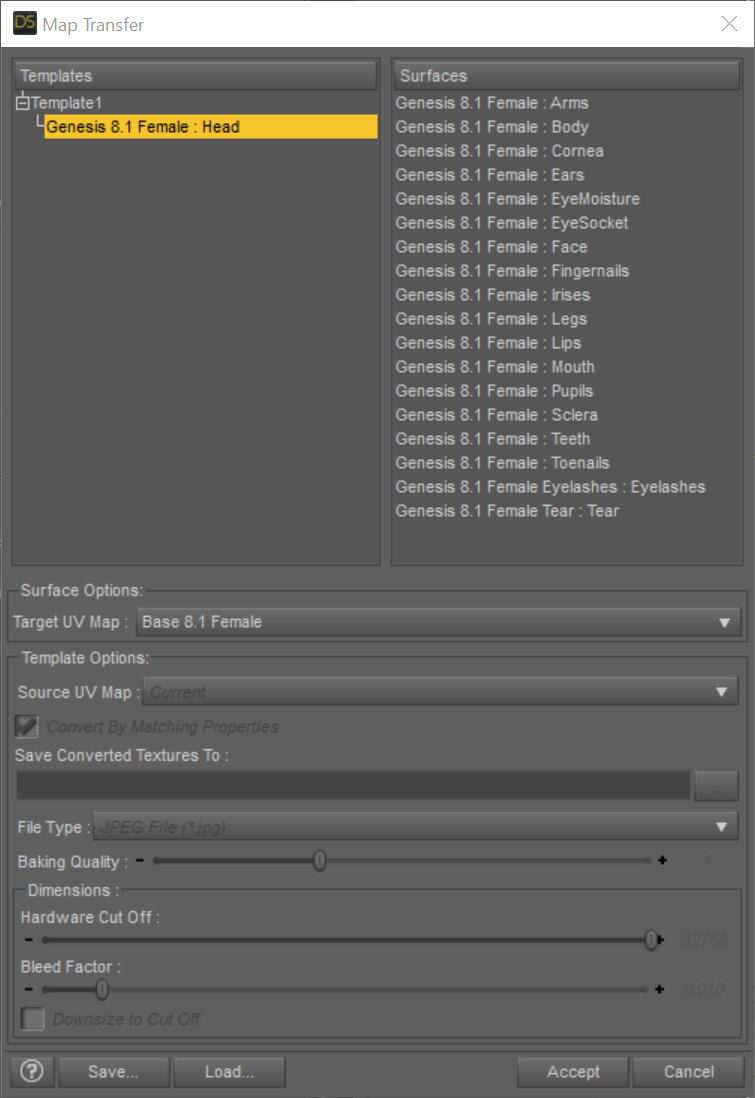755x1098 pixels.
Task: Toggle Convert By Matching Properties checkbox
Action: [x=27, y=726]
